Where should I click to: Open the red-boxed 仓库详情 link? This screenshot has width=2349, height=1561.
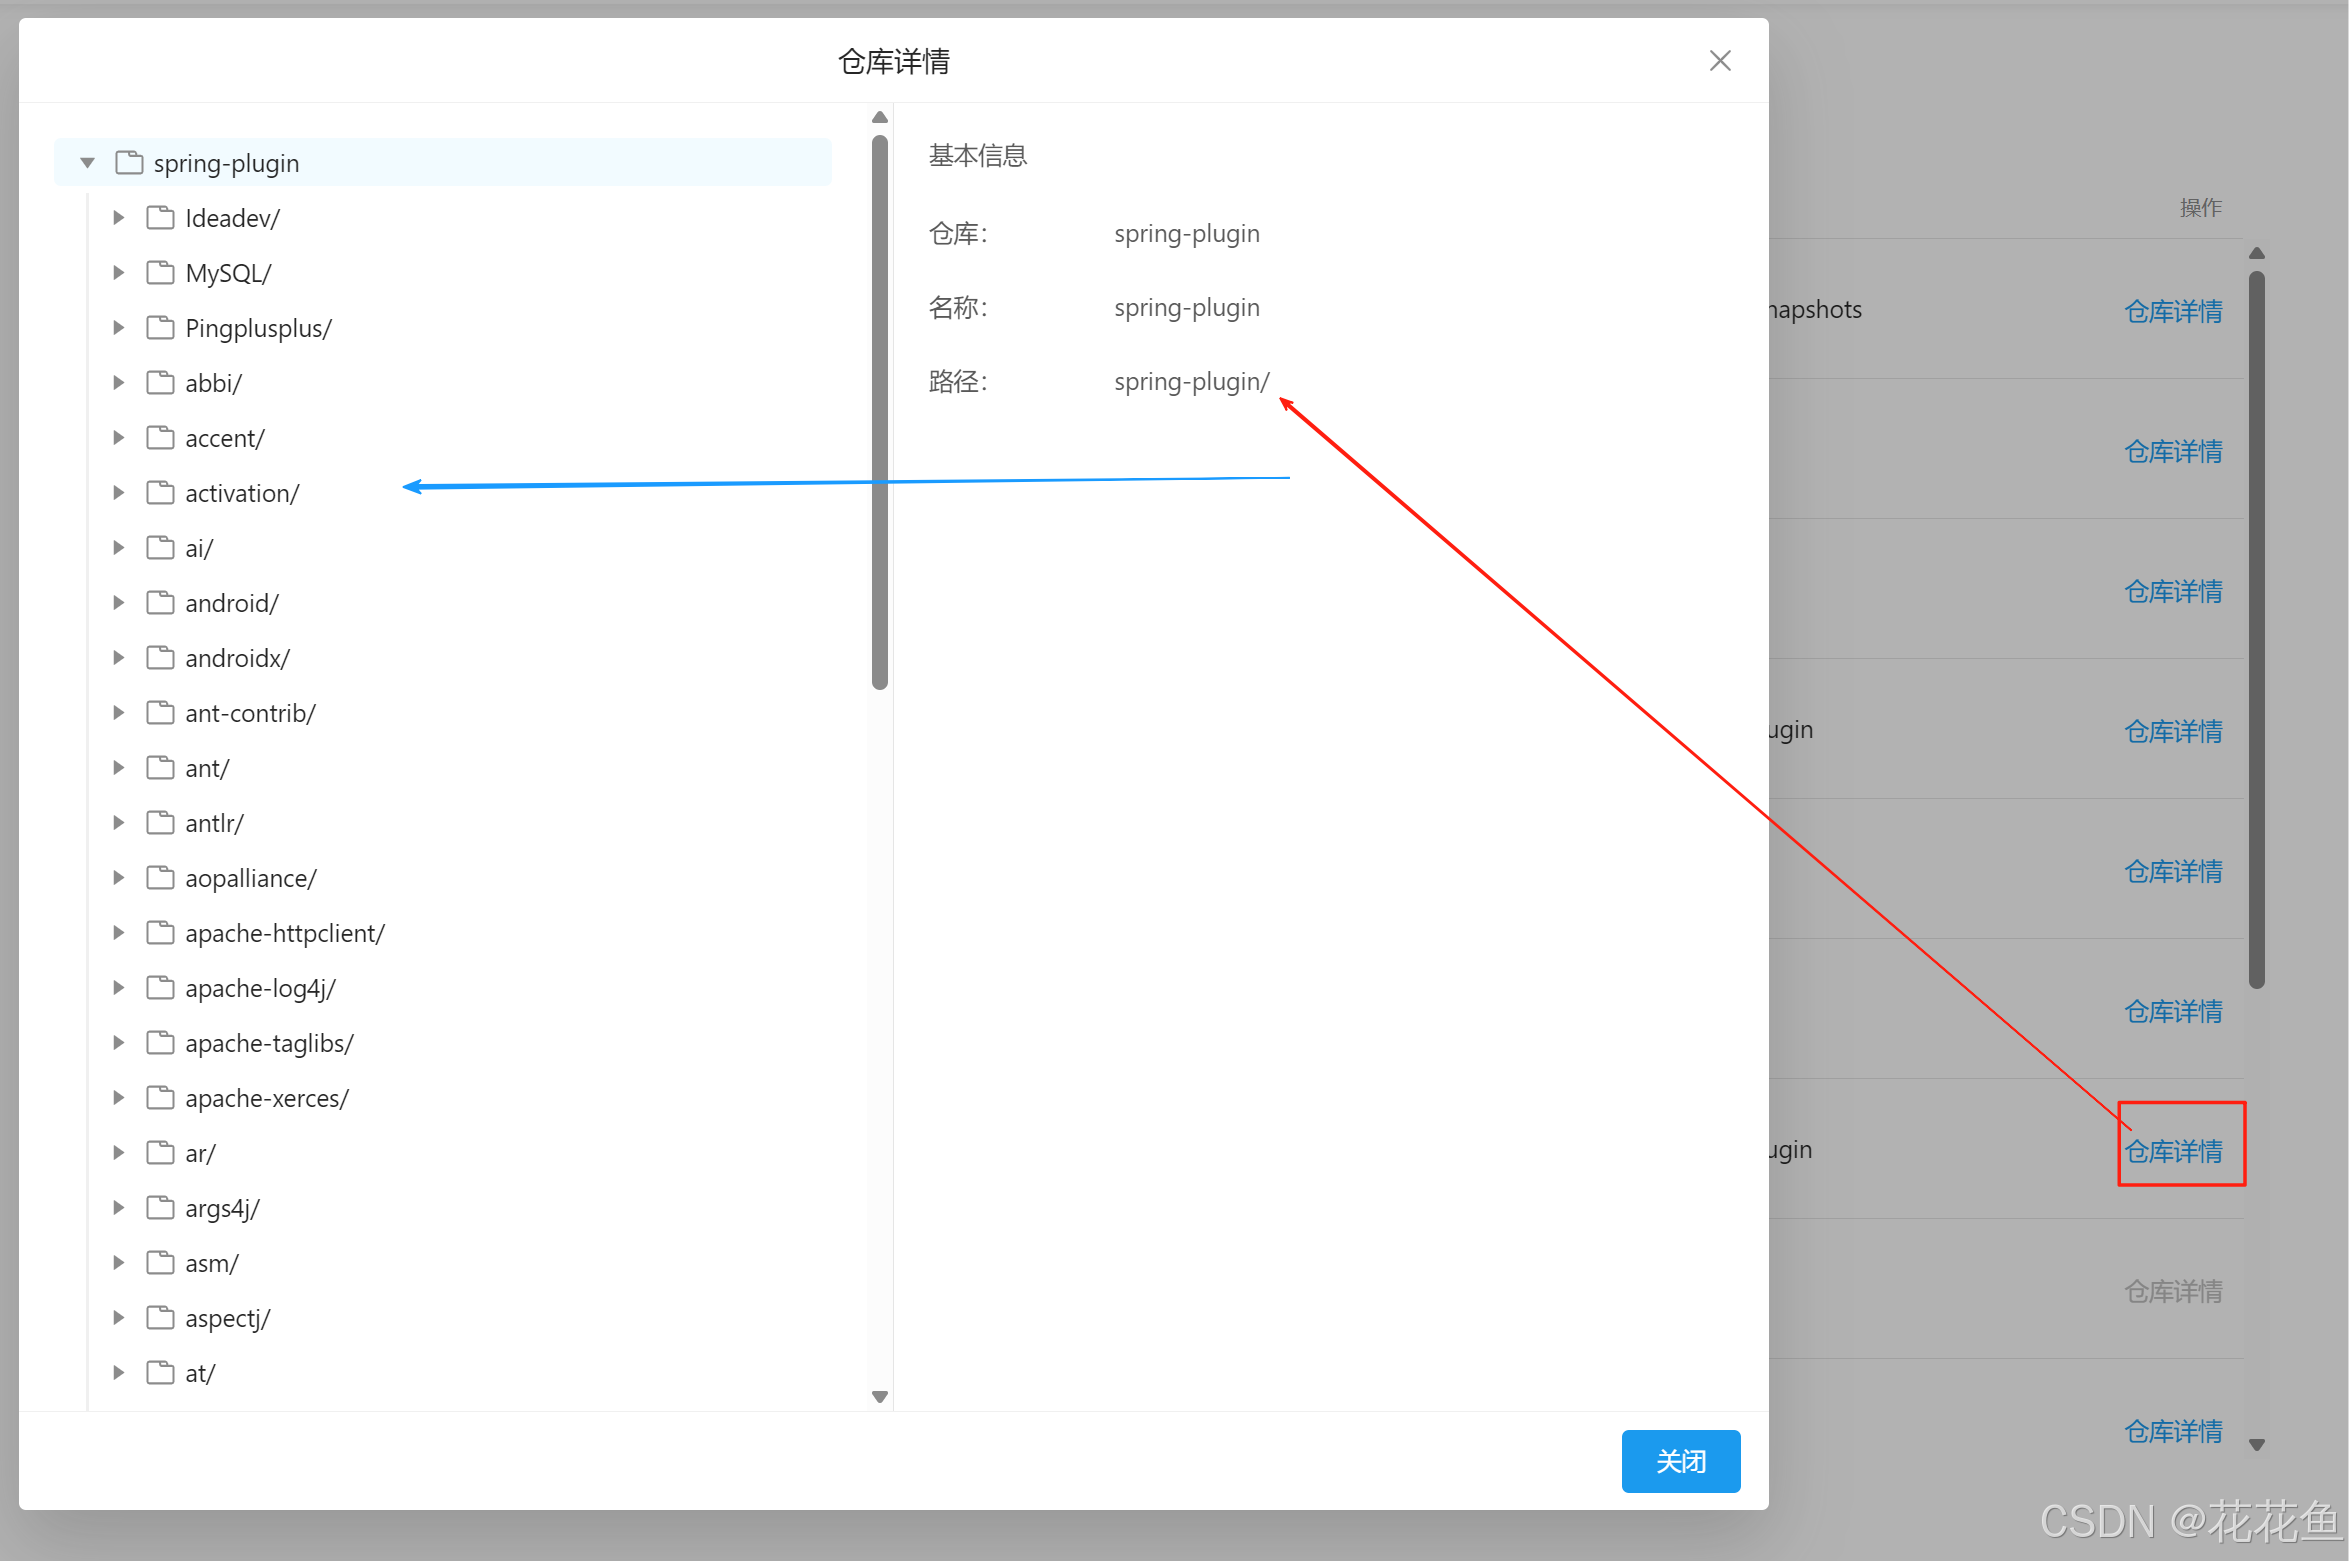2173,1151
